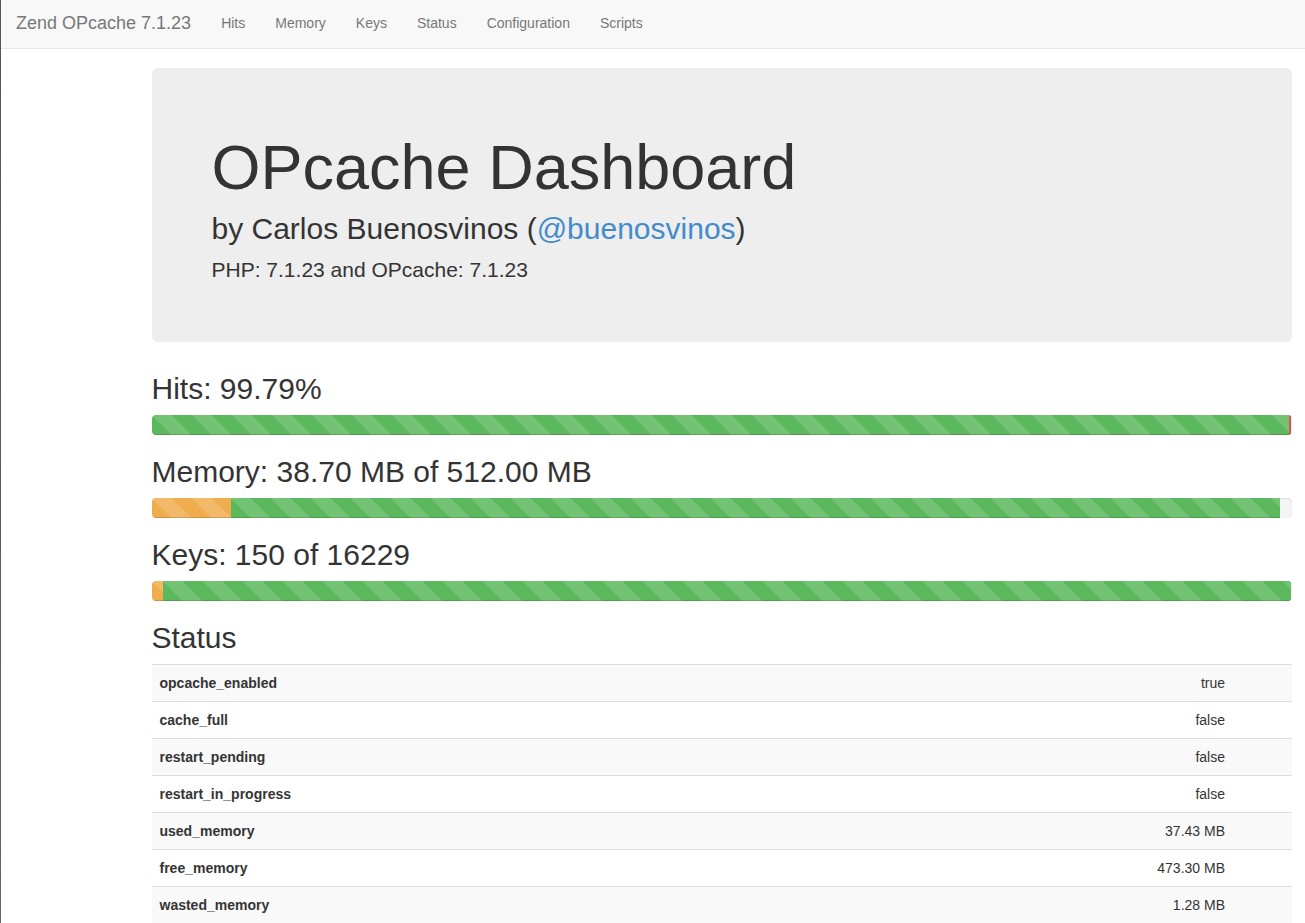Click the orange used segment of Memory bar
Image resolution: width=1305 pixels, height=923 pixels.
[x=191, y=508]
